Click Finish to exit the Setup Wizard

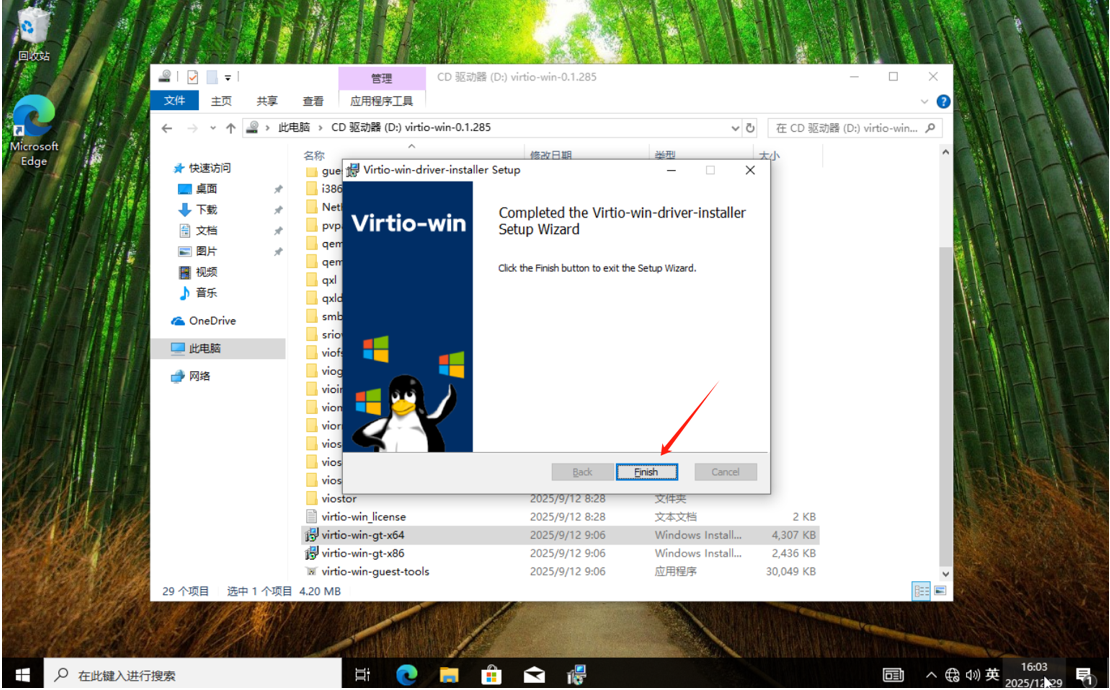click(646, 472)
